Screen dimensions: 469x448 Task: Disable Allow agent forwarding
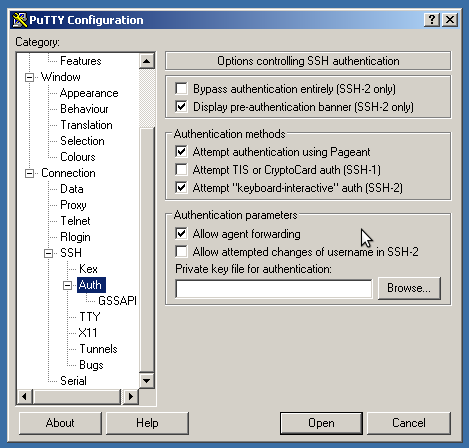(181, 234)
